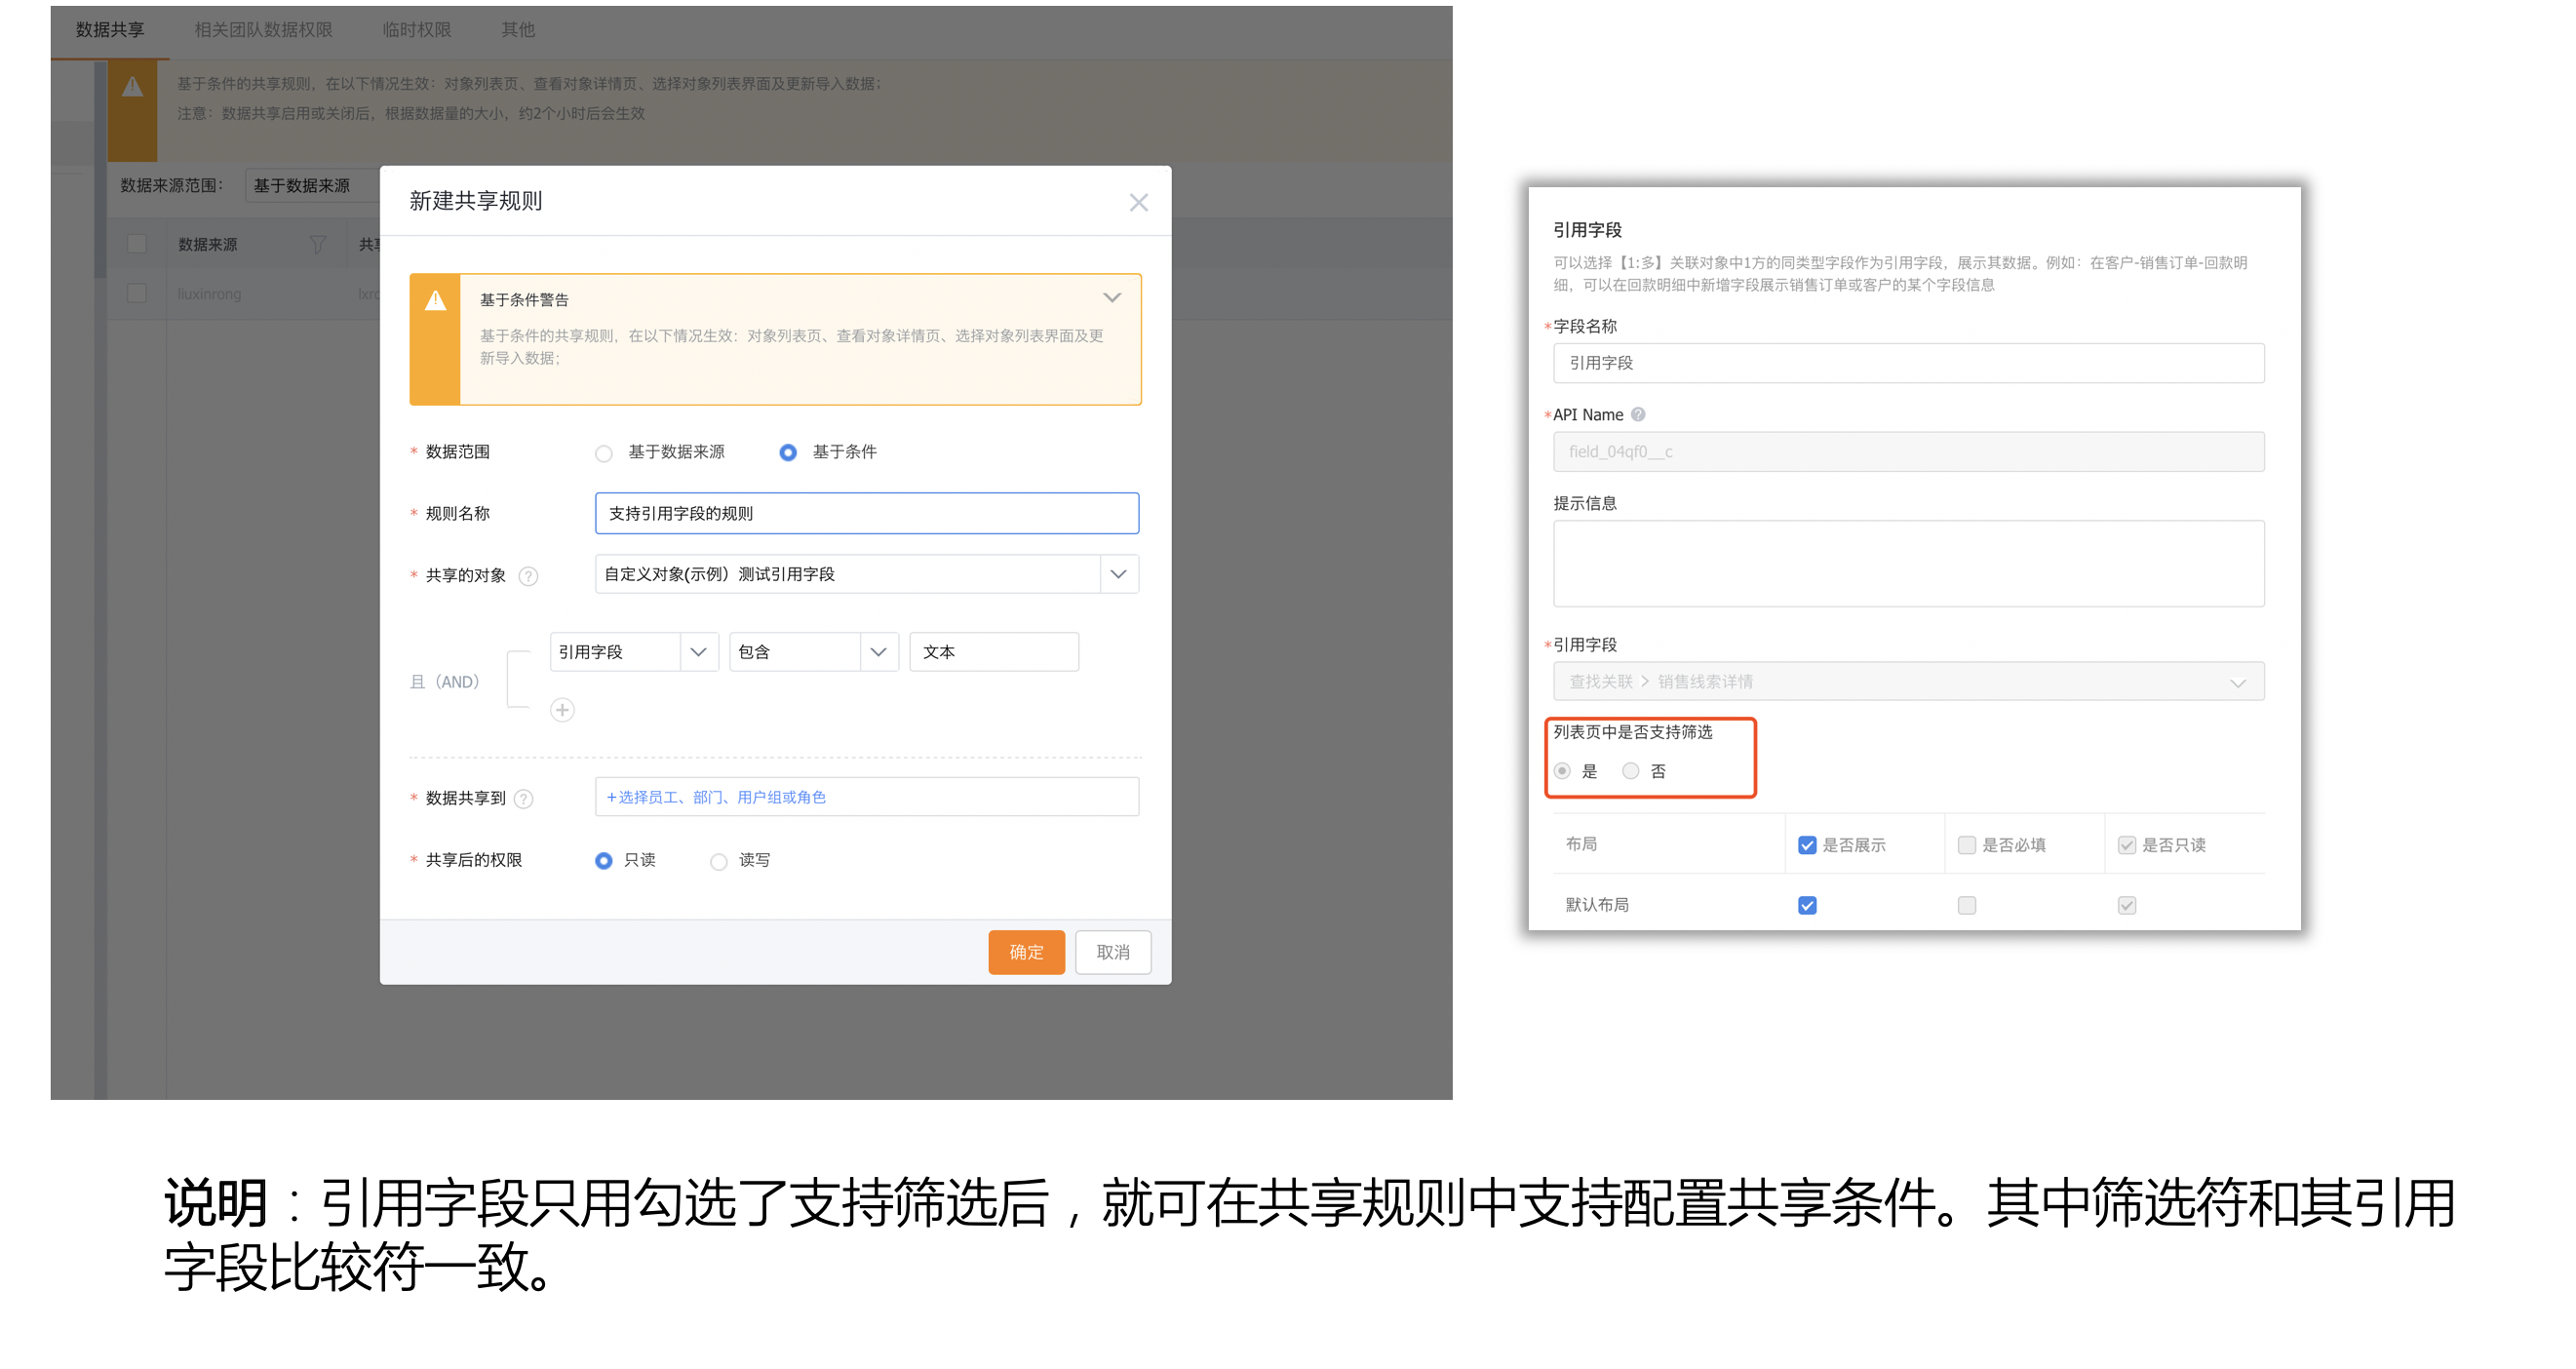Open the 数据来源范围 基于数据来源 dropdown

coord(312,186)
